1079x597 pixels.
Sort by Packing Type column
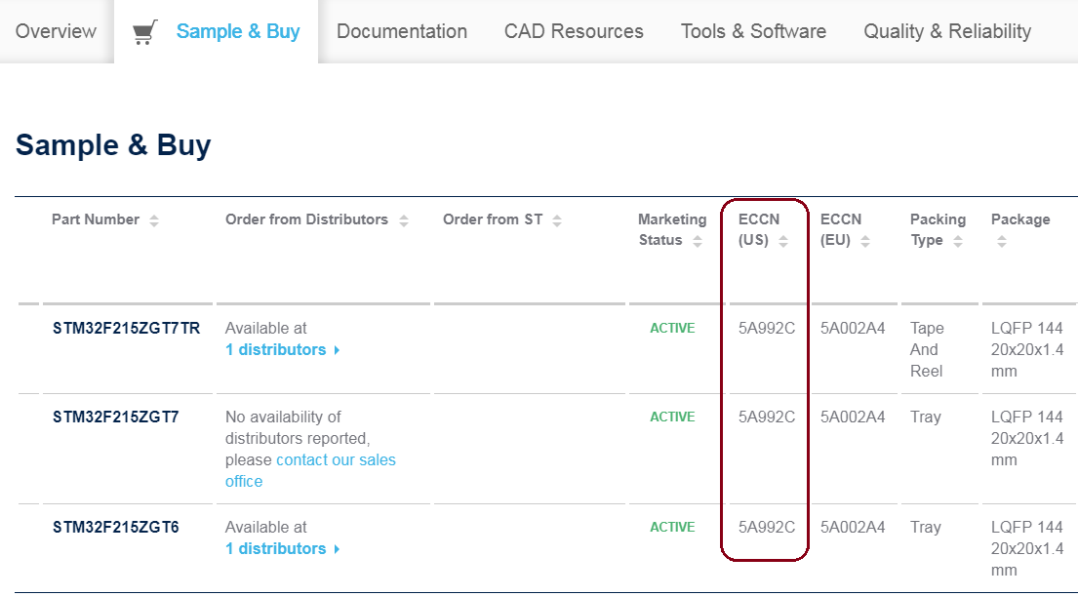[x=958, y=241]
